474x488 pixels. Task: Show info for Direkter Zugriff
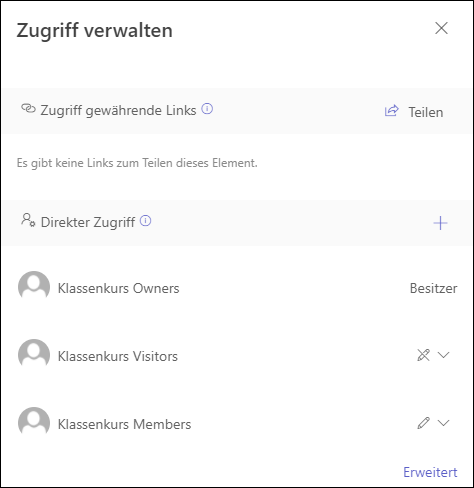click(x=145, y=221)
